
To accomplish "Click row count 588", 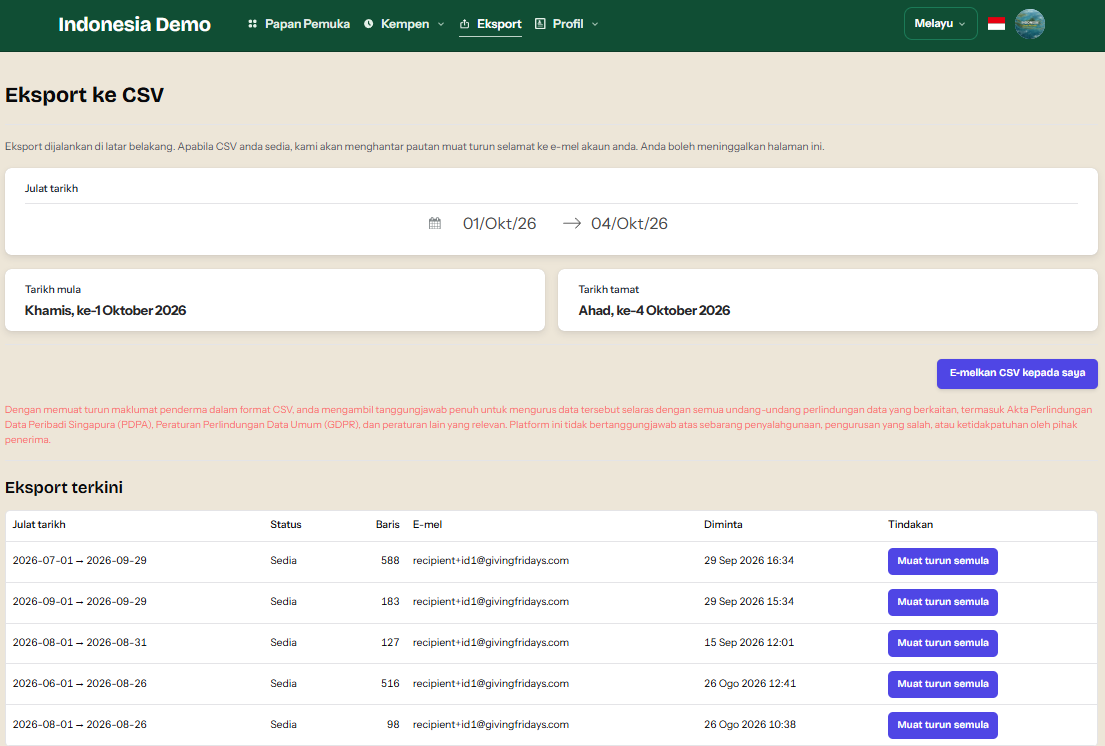I will point(390,561).
